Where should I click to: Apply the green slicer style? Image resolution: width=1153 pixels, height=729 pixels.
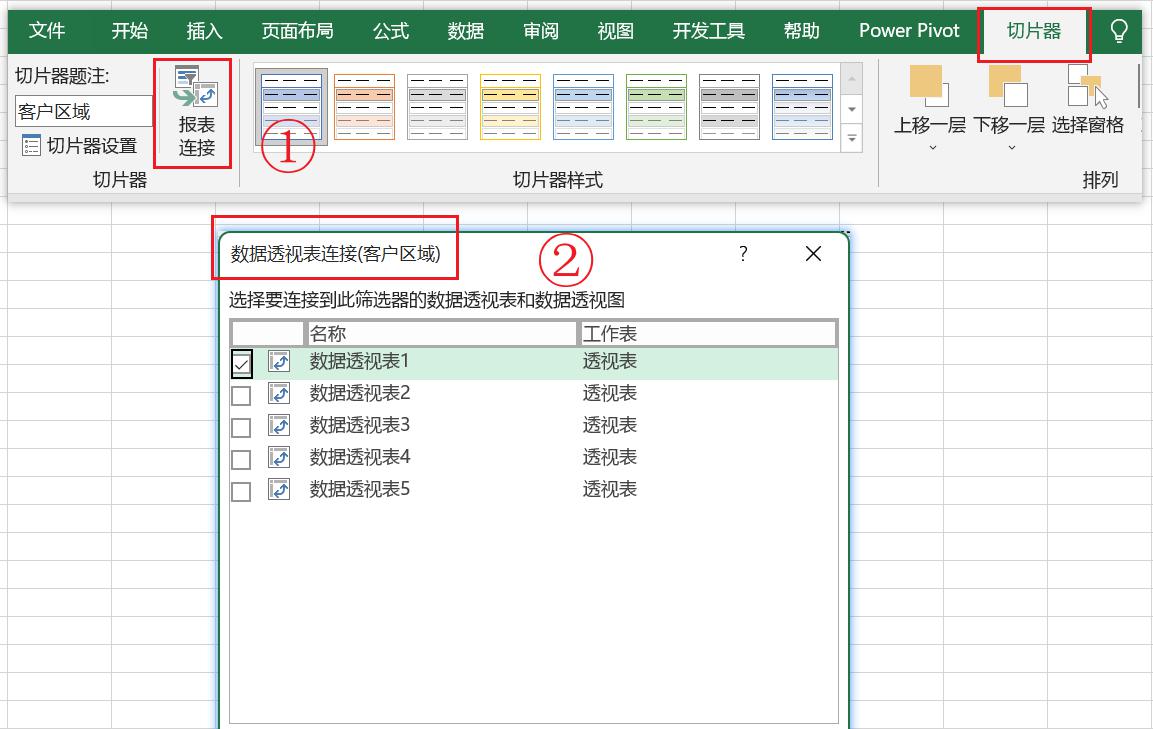click(656, 107)
